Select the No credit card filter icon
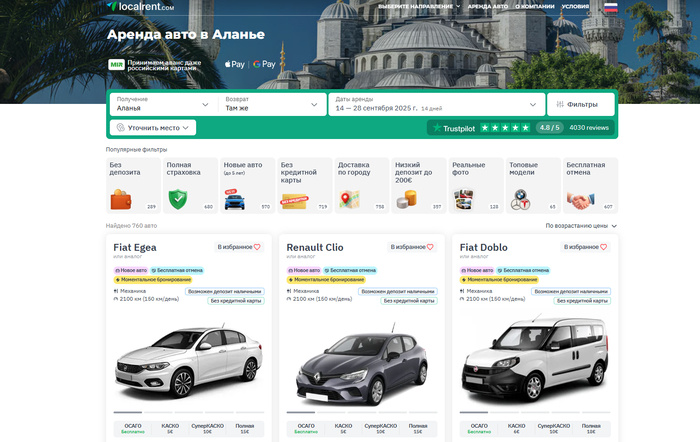Screen dimensions: 700x442 click(294, 201)
